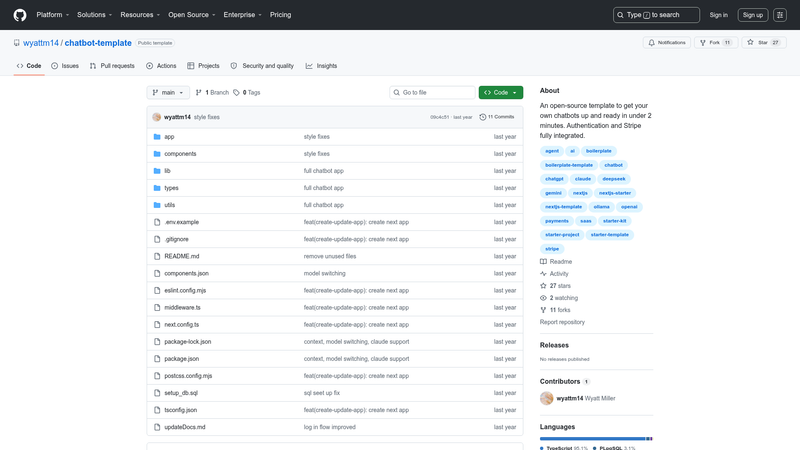Click the chatbot topic tag
Image resolution: width=800 pixels, height=450 pixels.
tap(613, 165)
